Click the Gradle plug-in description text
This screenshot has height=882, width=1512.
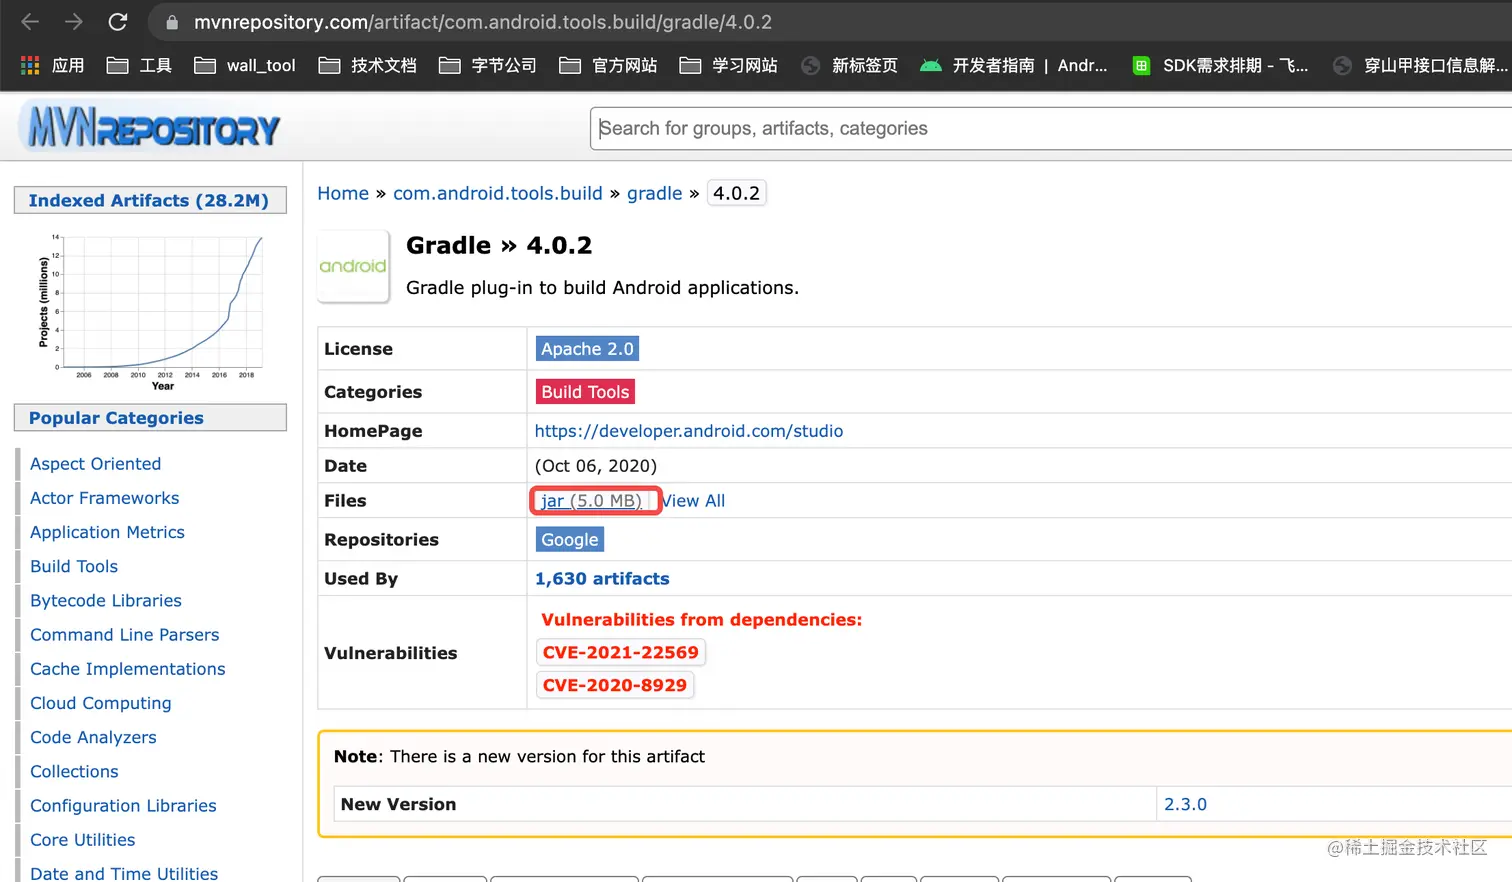coord(602,288)
